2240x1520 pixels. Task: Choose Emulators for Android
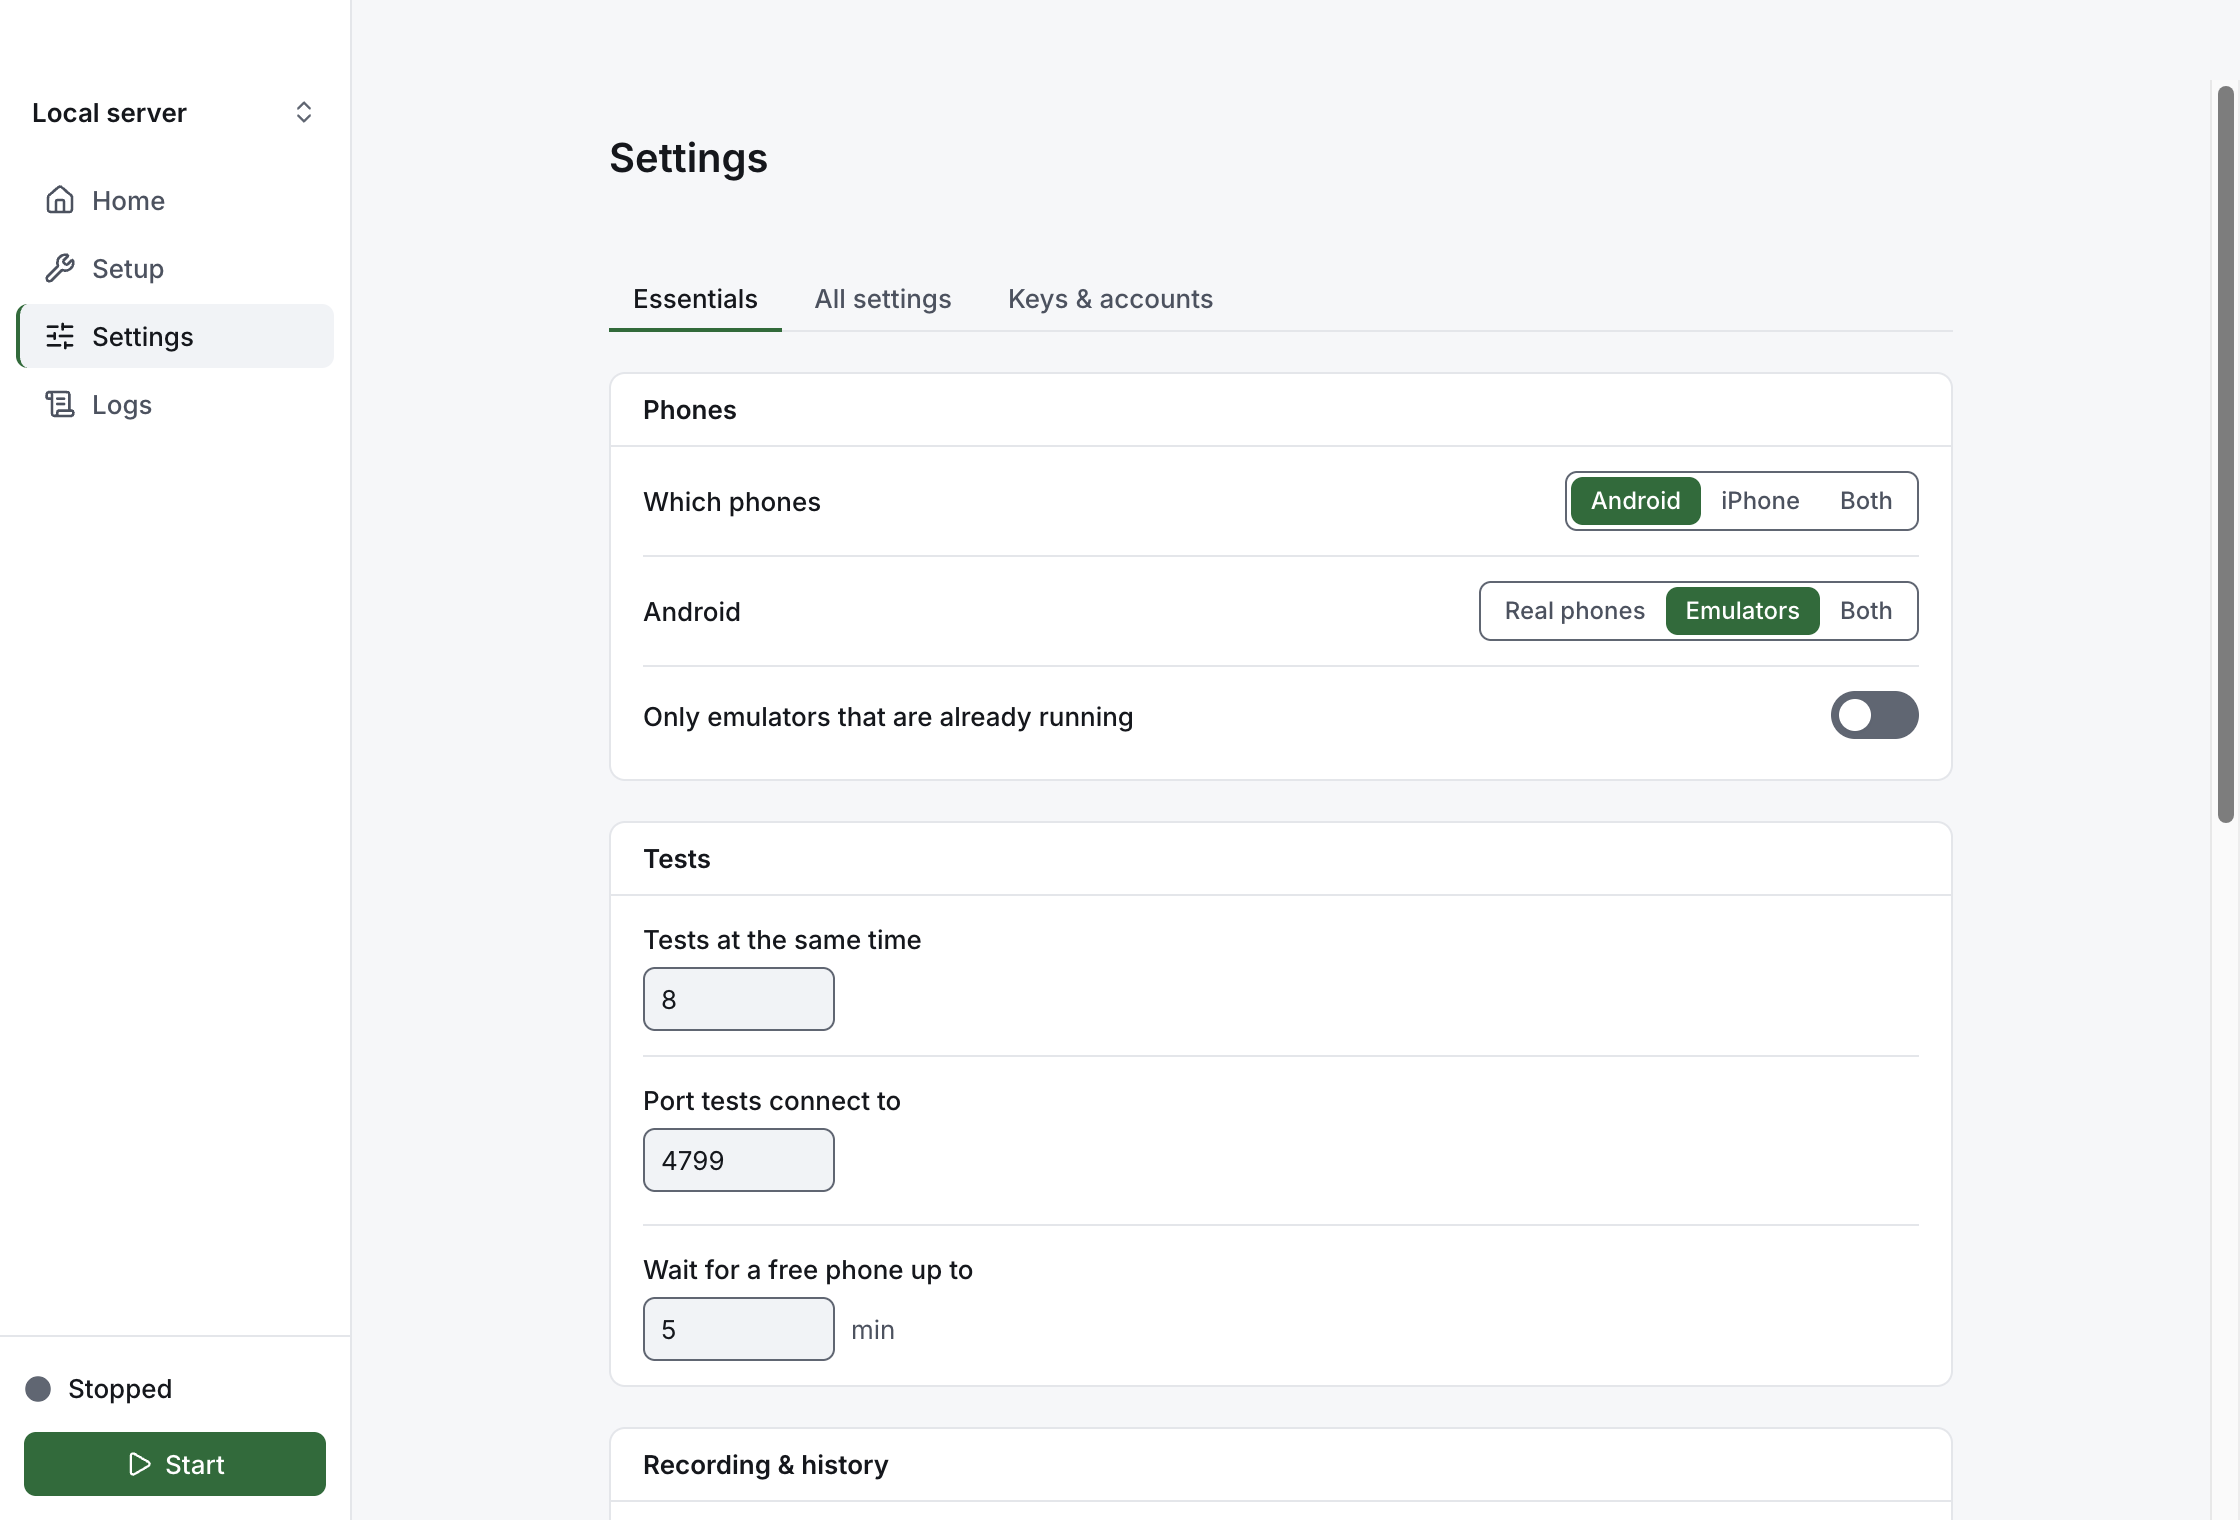point(1742,611)
